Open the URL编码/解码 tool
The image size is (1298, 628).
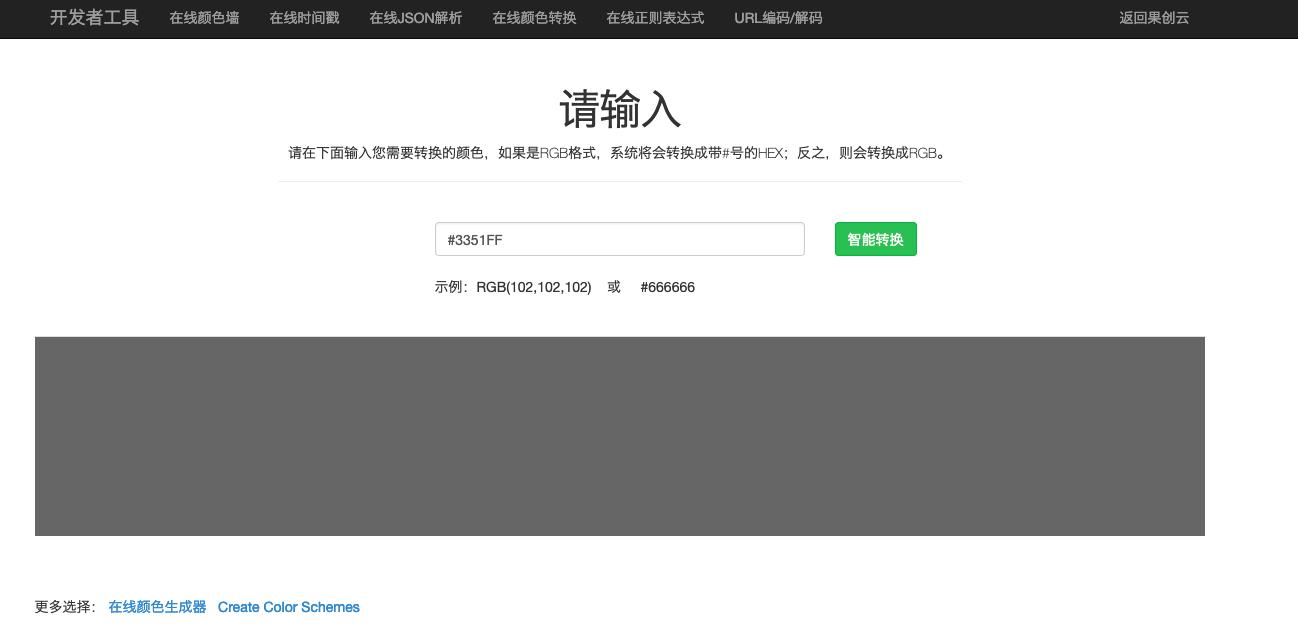click(778, 18)
